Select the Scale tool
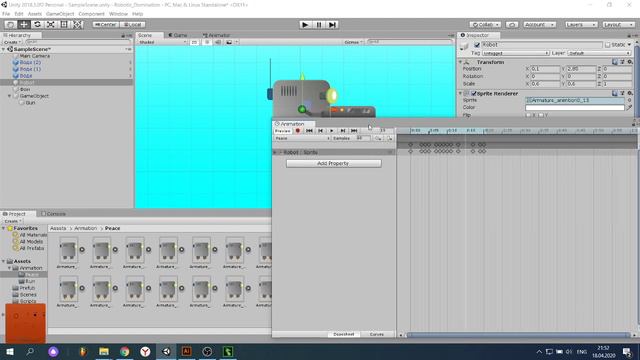 coord(51,24)
